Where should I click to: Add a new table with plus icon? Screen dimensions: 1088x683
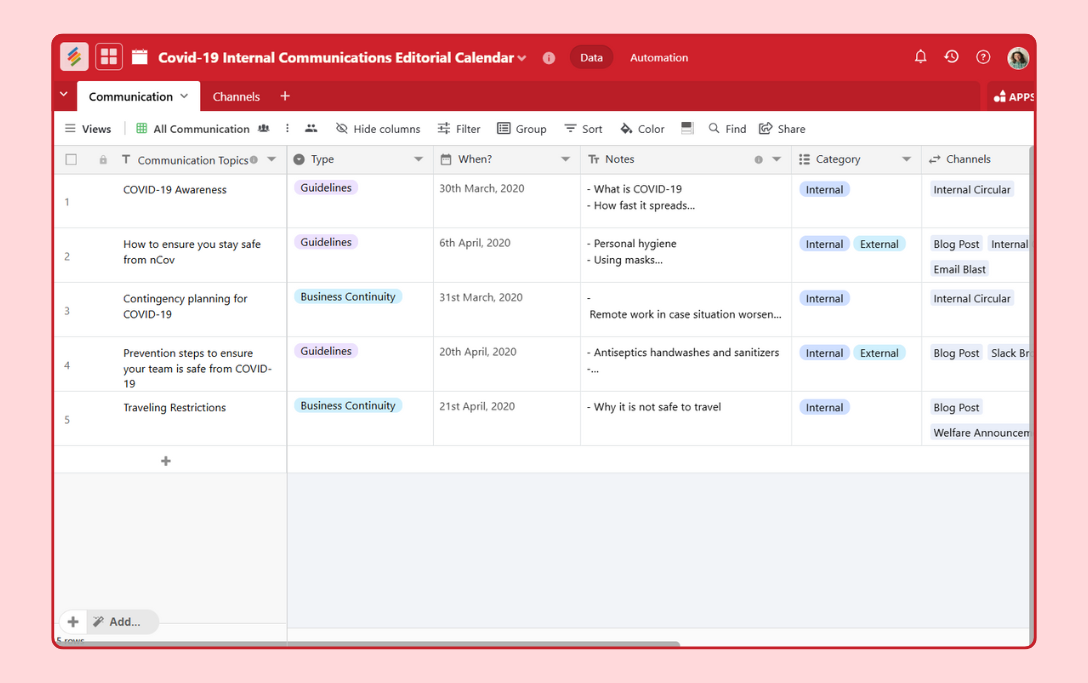(285, 96)
